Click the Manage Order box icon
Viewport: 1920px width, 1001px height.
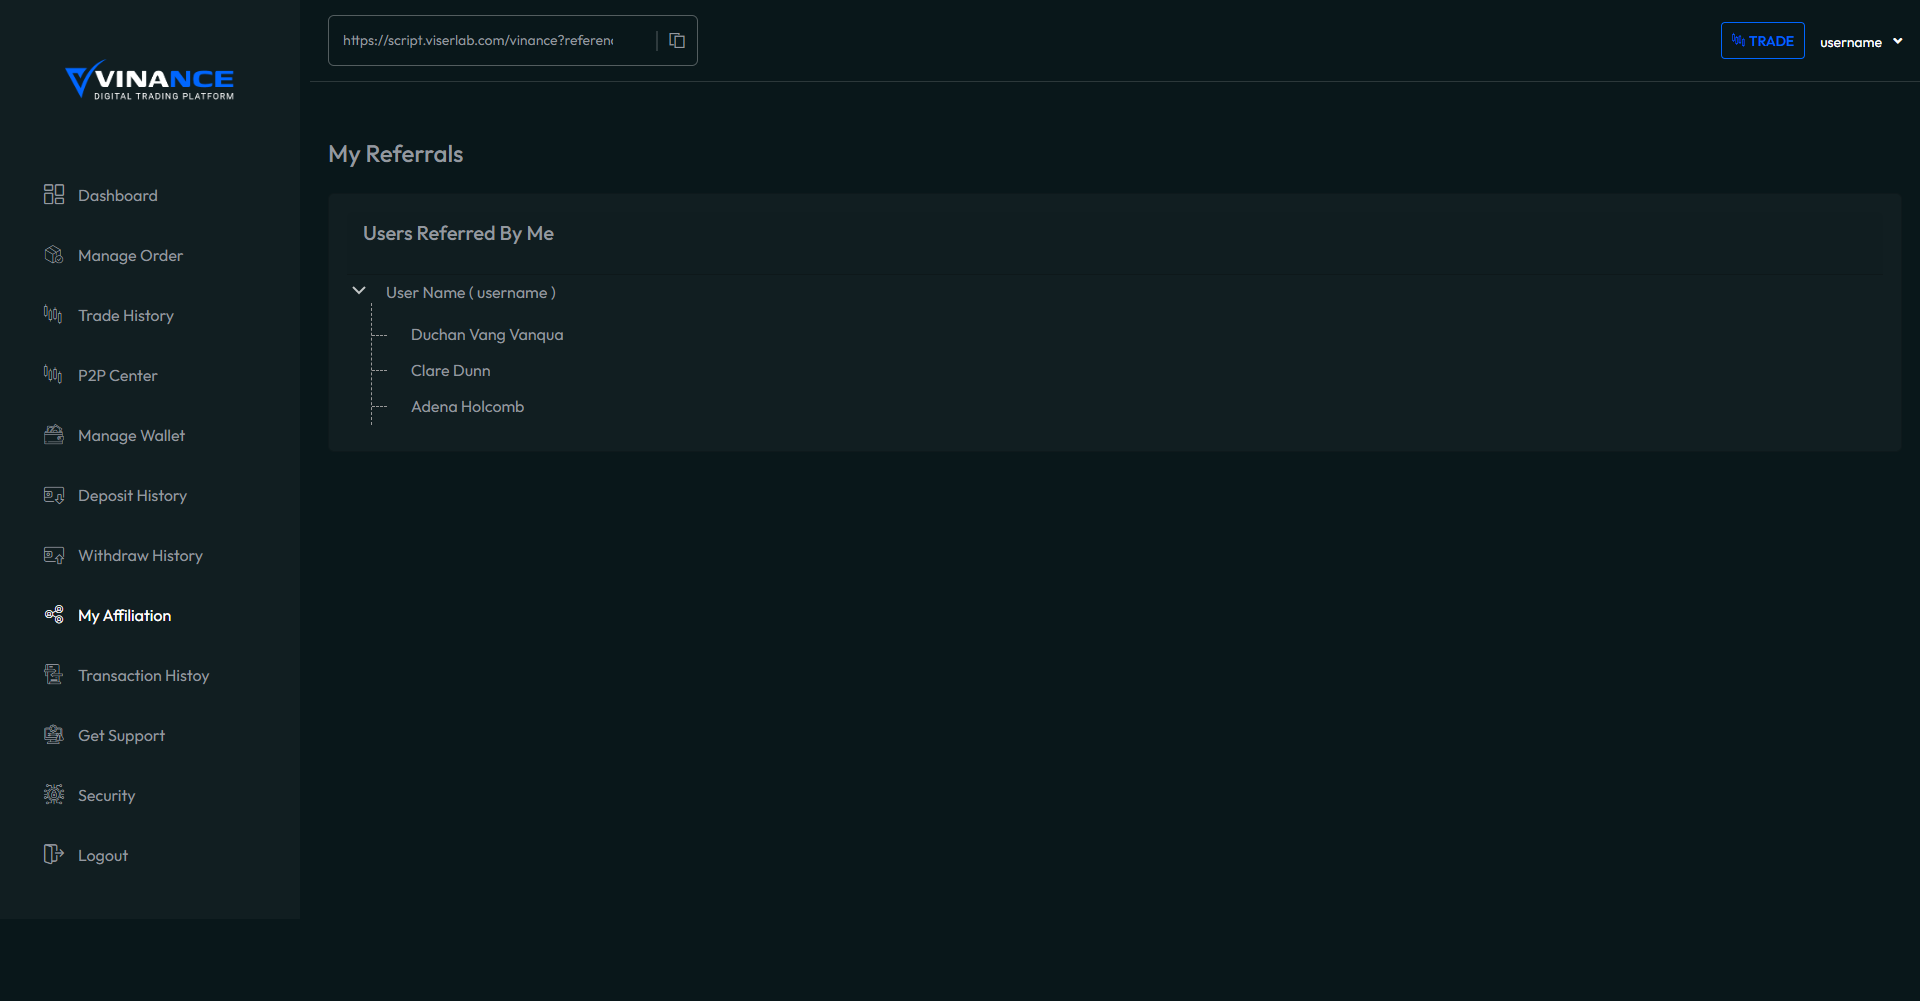54,255
